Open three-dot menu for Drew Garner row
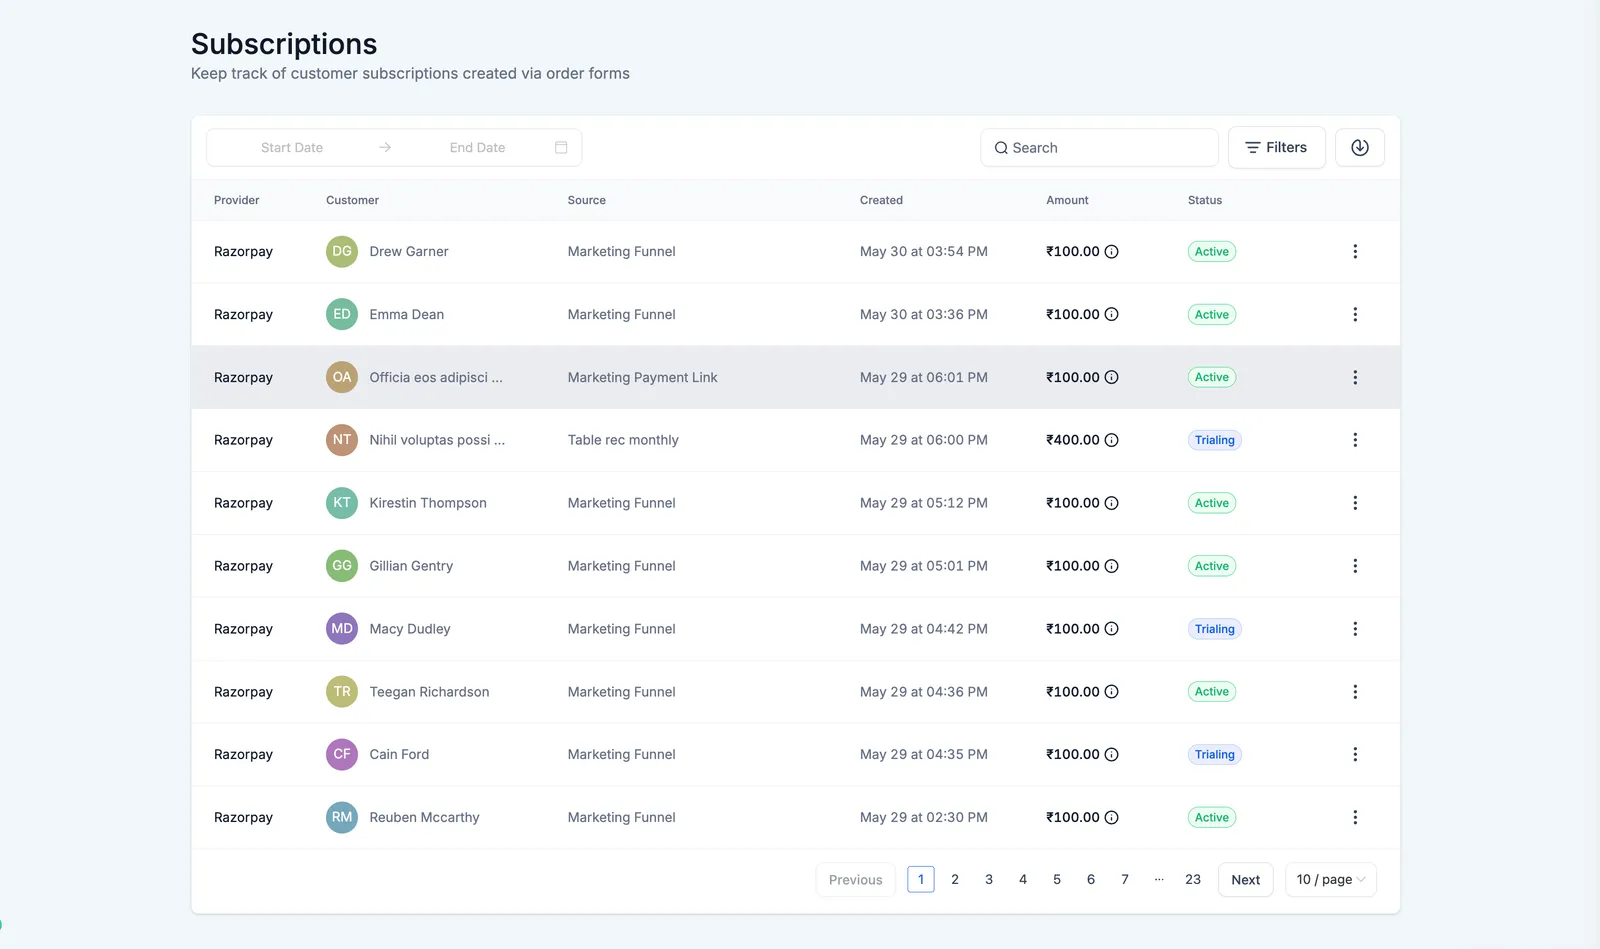Image resolution: width=1600 pixels, height=949 pixels. coord(1355,251)
